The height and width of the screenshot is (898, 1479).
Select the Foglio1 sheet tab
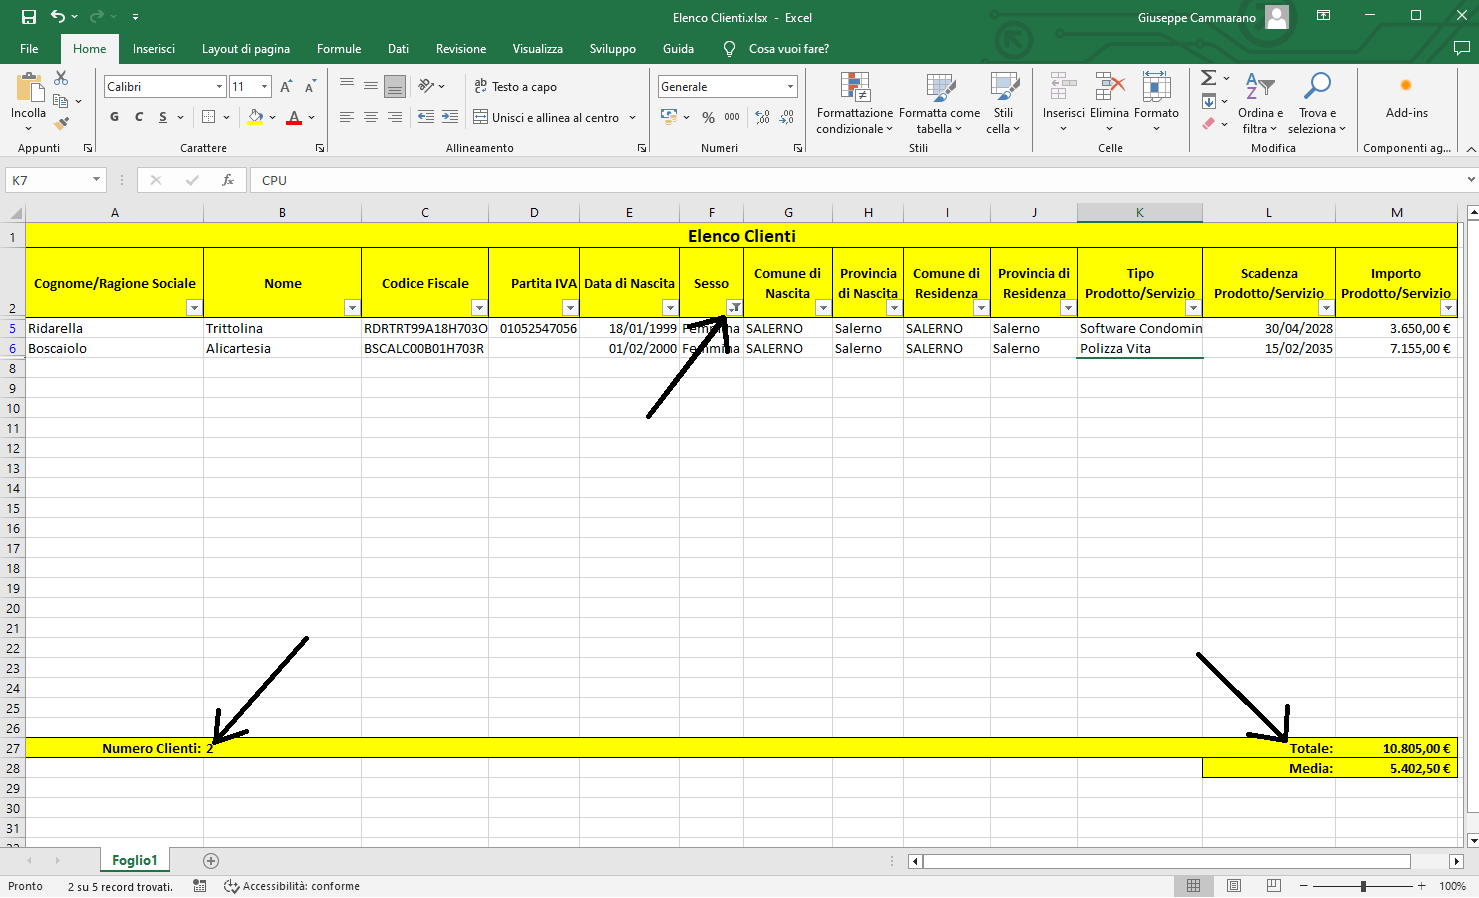coord(135,860)
